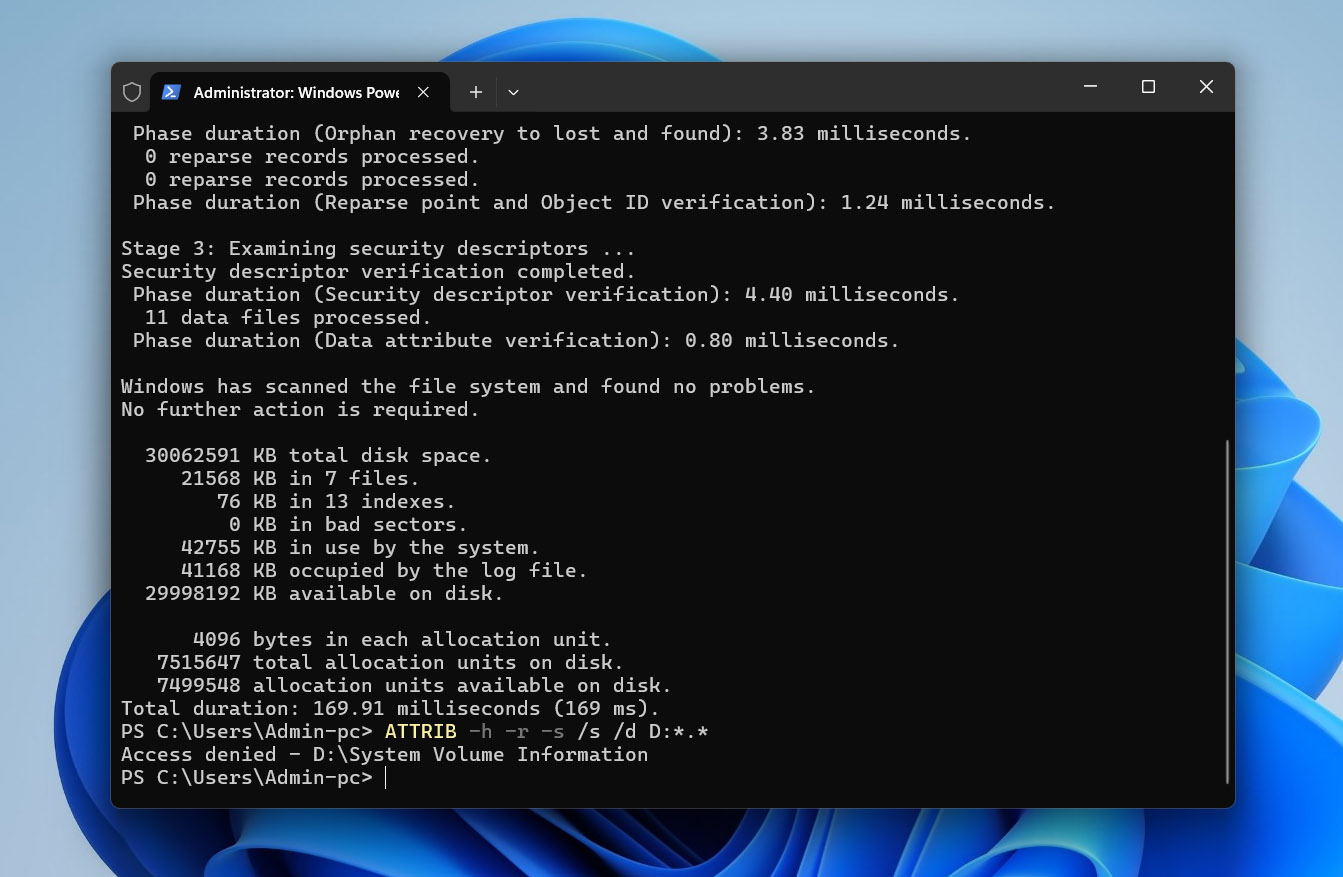Screen dimensions: 1343x877
Task: Click the shield icon in the title bar
Action: click(132, 92)
